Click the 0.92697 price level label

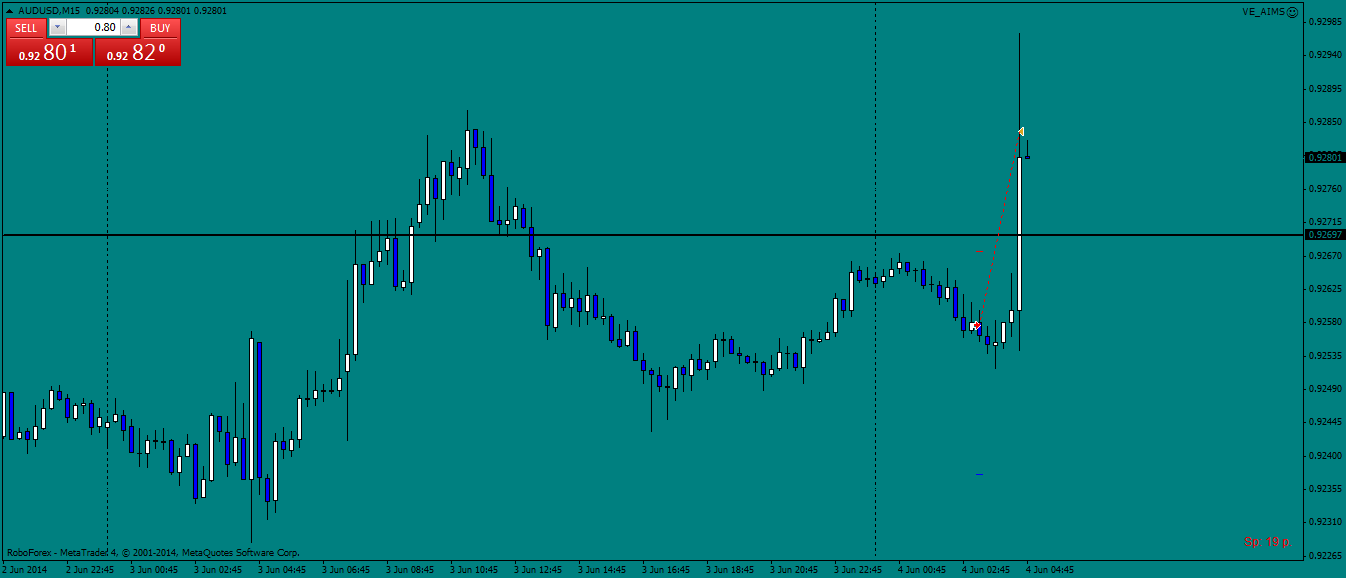click(x=1325, y=235)
